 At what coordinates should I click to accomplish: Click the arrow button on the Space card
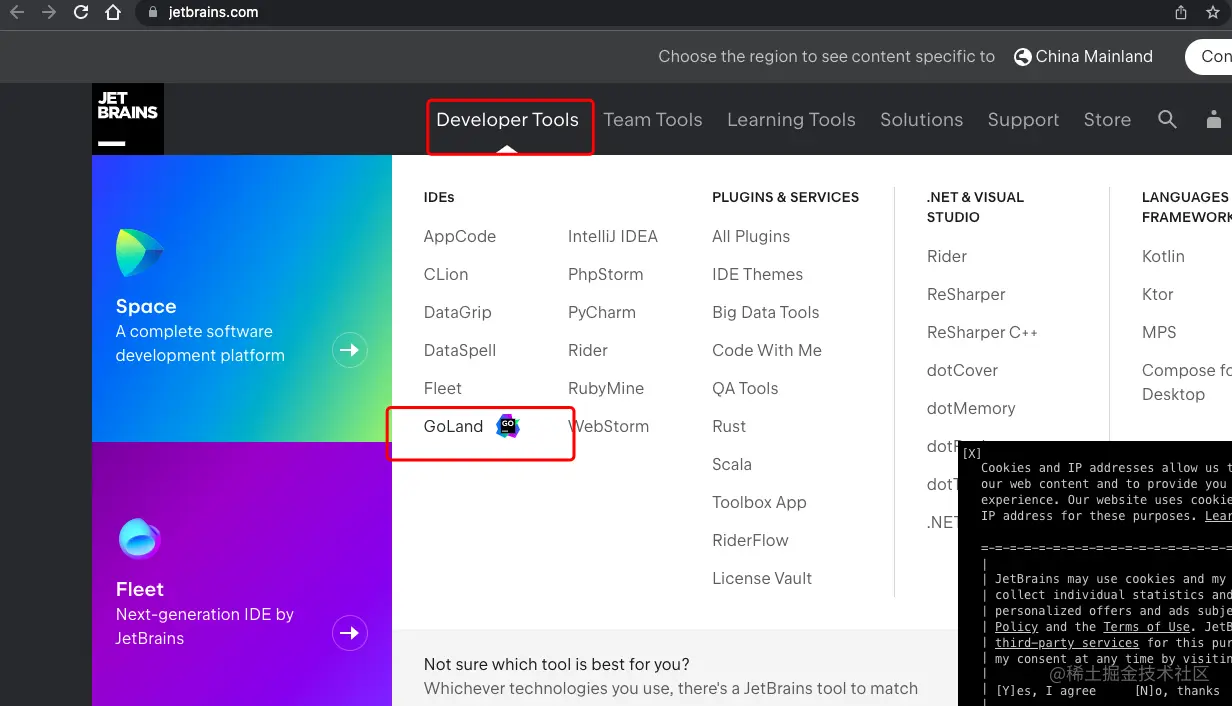[x=350, y=350]
